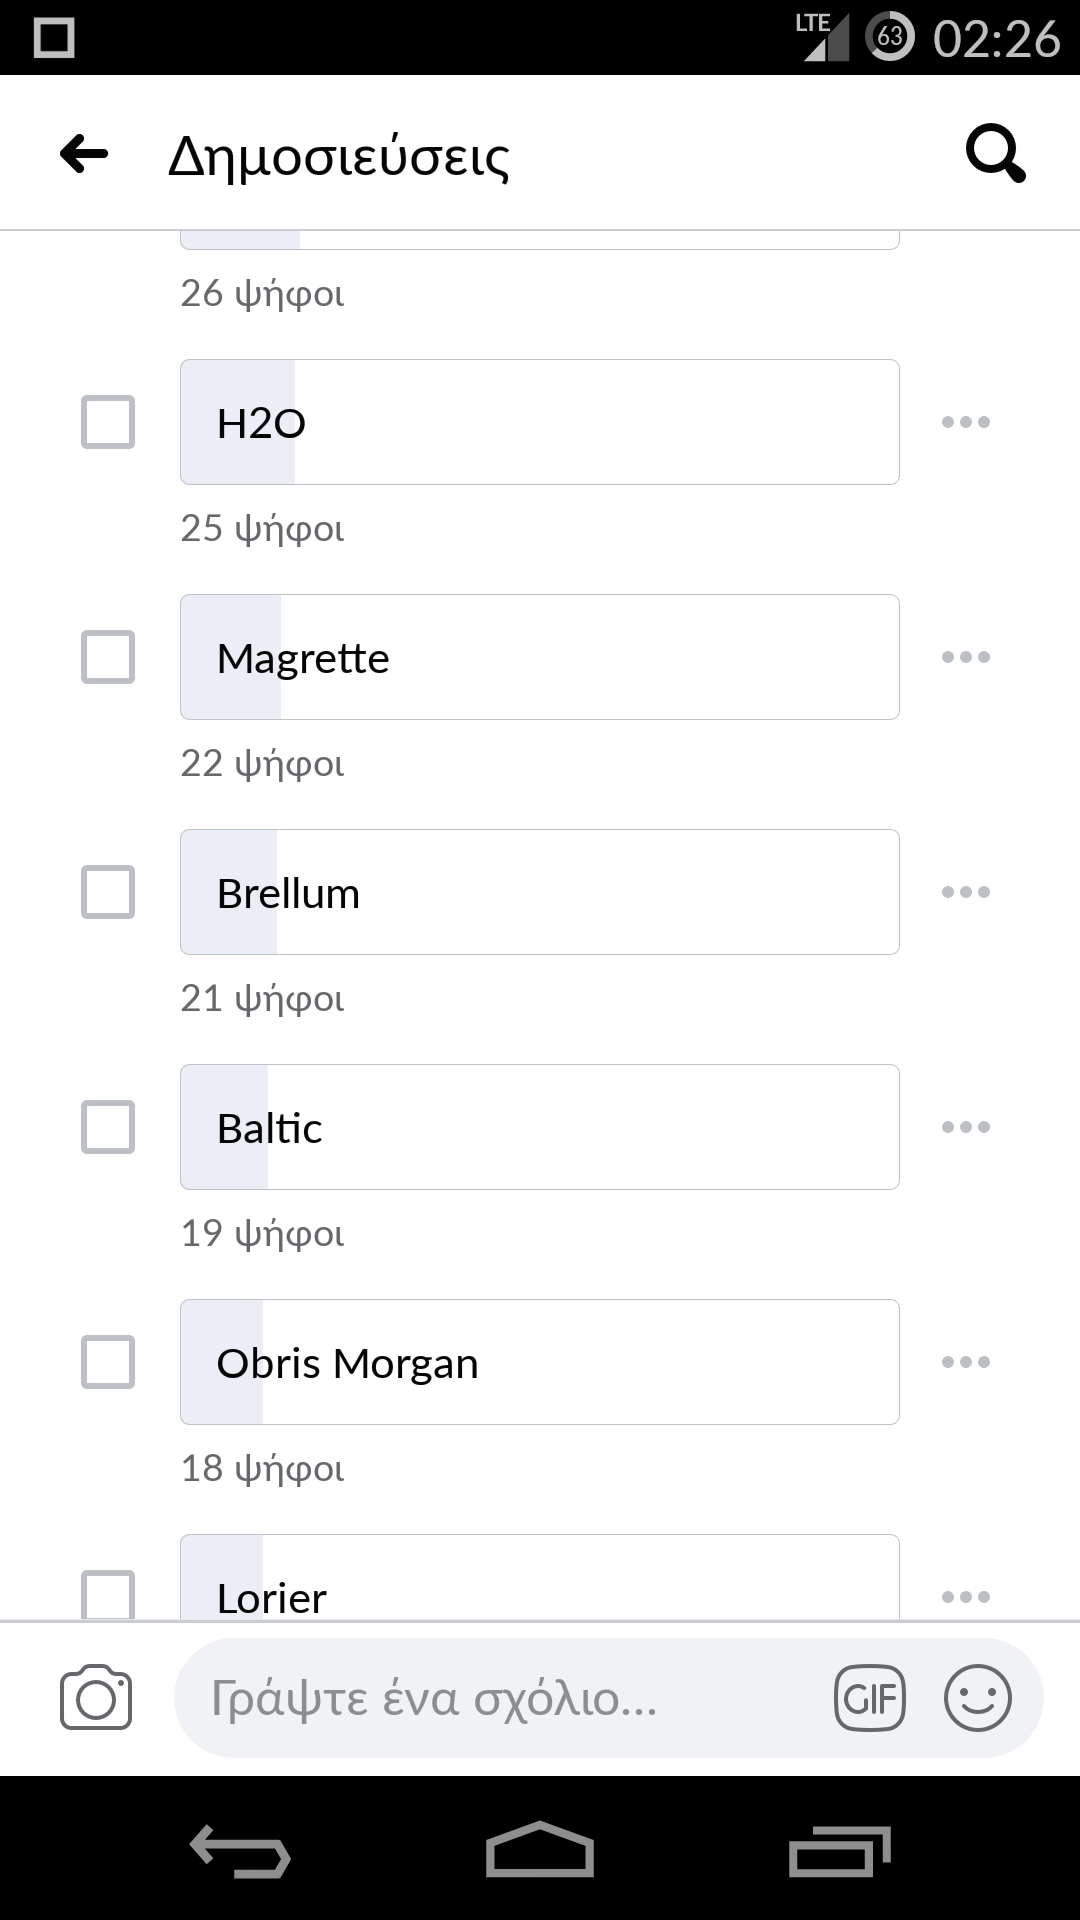
Task: Tick the Magrette checkbox
Action: (108, 657)
